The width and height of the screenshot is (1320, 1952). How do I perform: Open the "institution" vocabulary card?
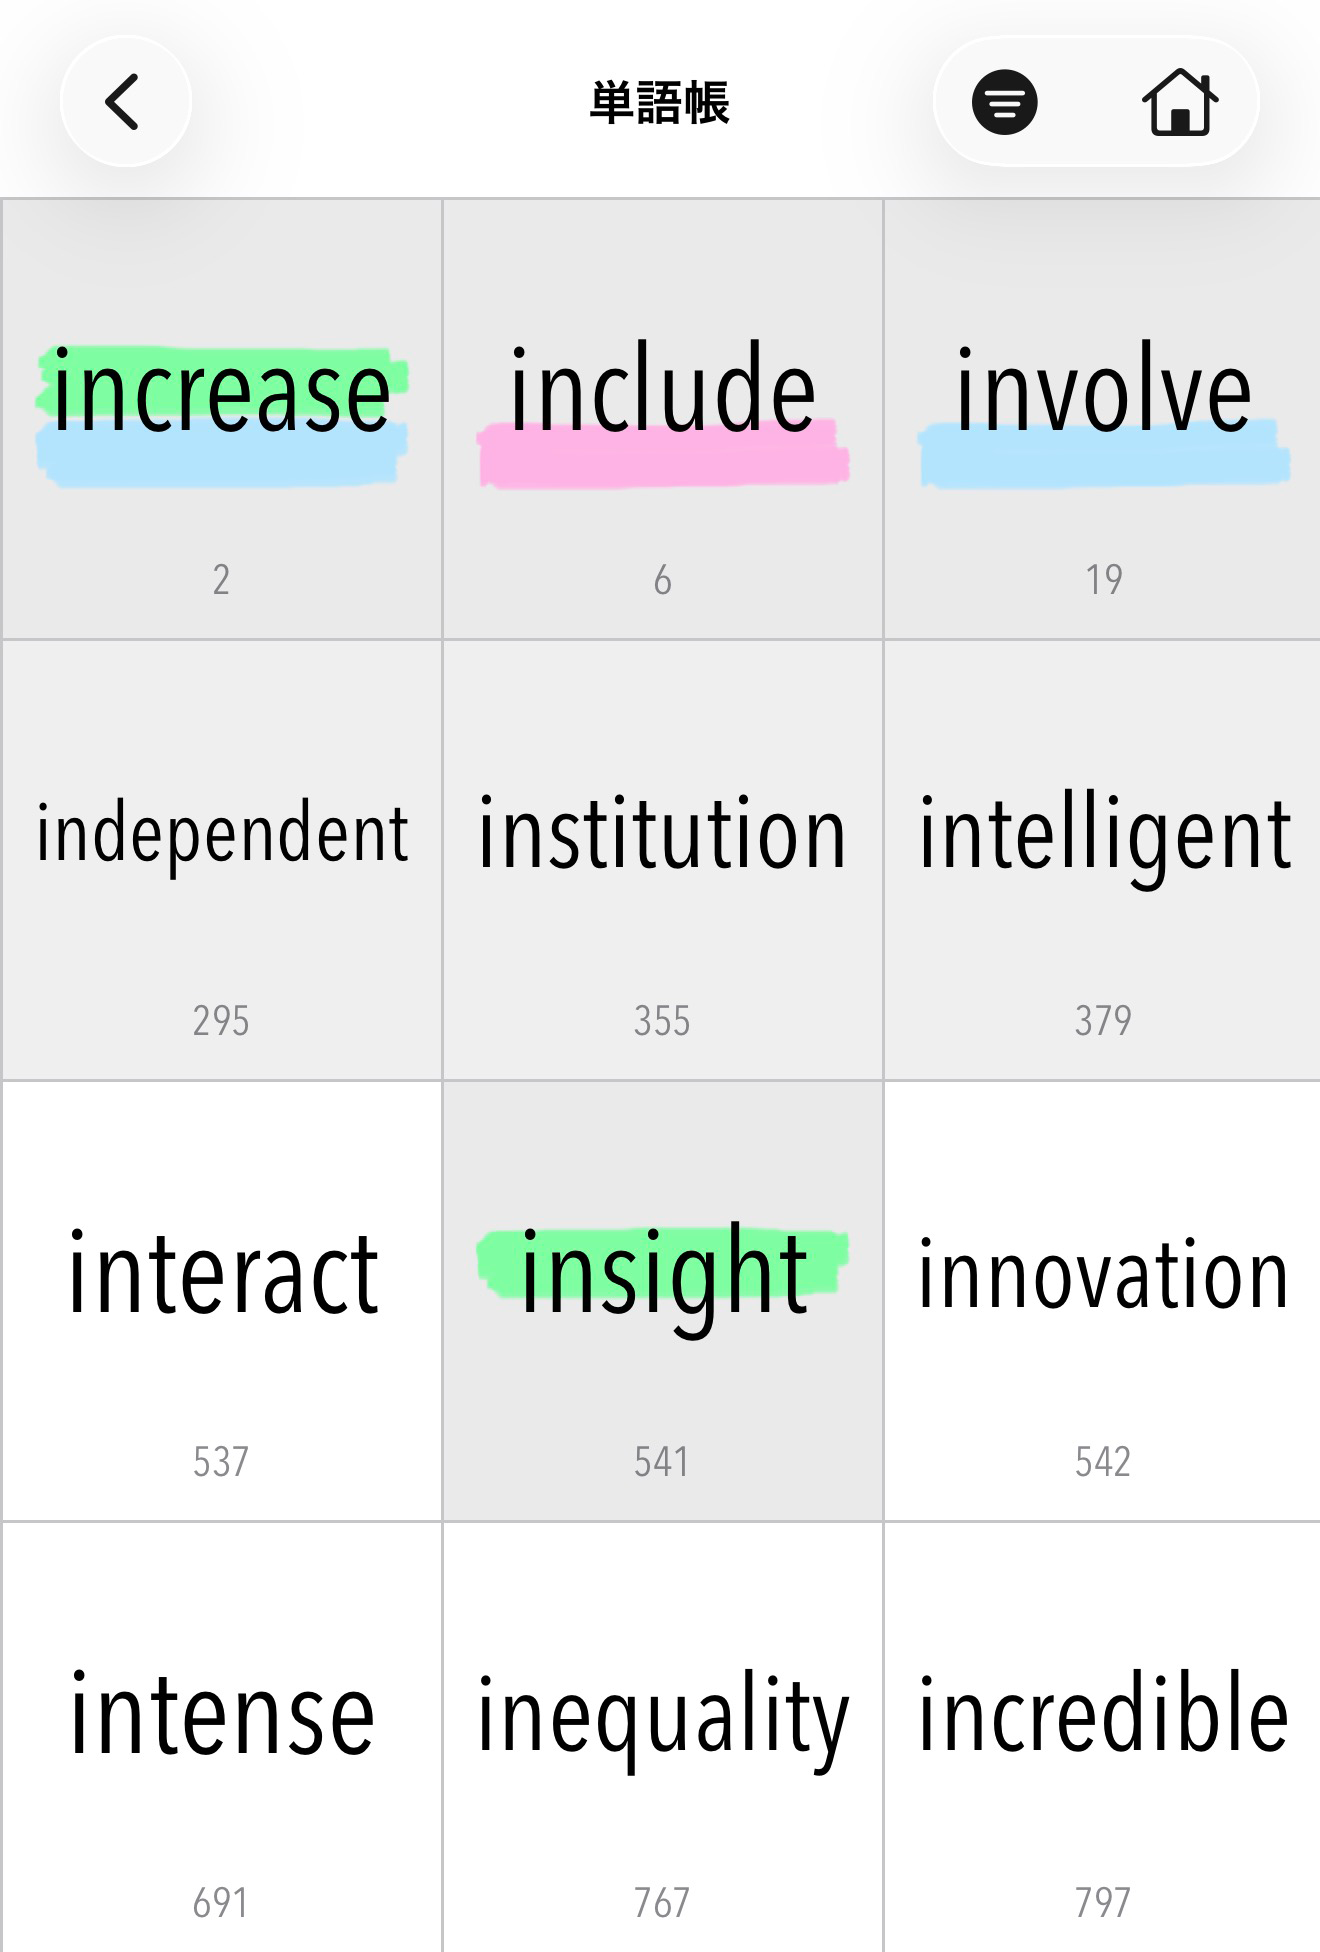(662, 860)
